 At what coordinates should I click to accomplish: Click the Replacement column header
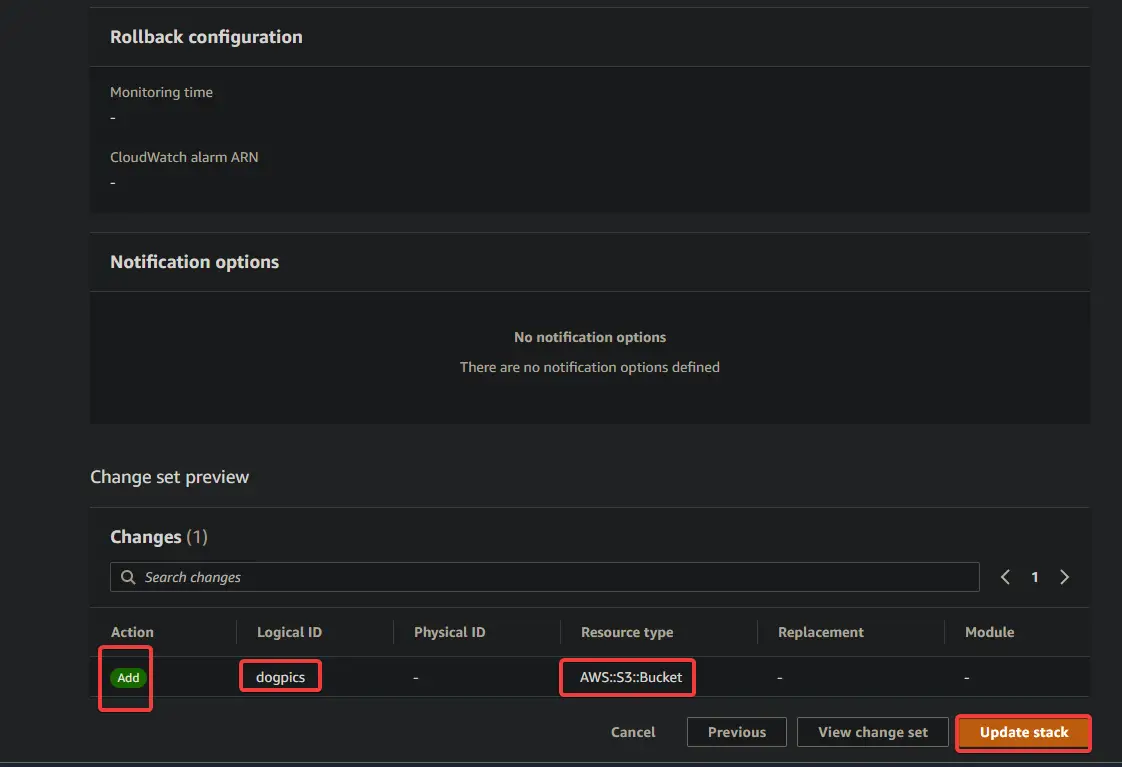point(821,632)
